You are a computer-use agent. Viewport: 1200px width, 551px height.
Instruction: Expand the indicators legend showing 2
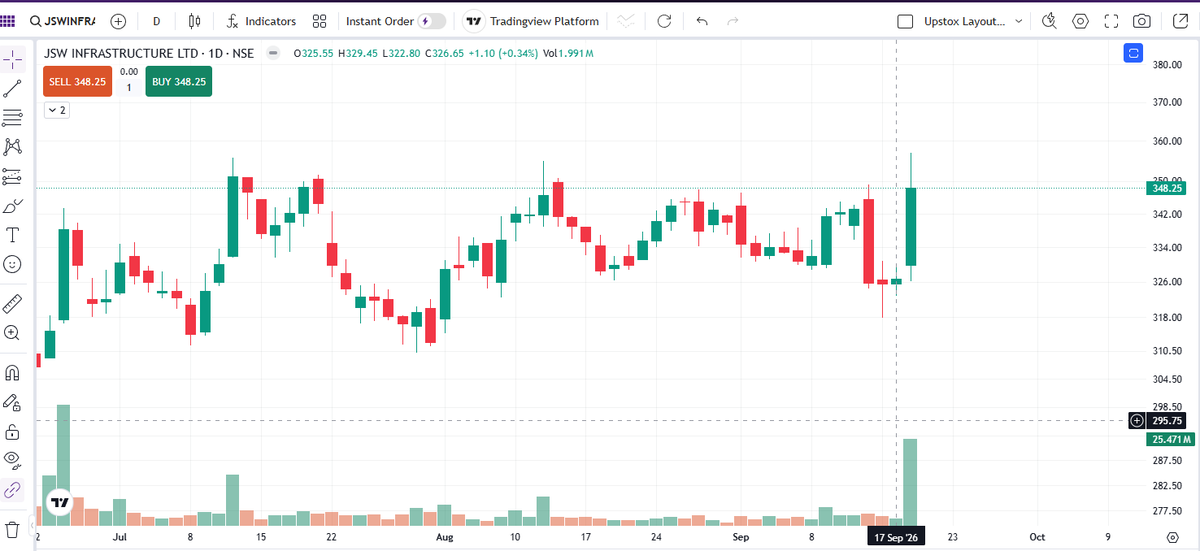[56, 110]
